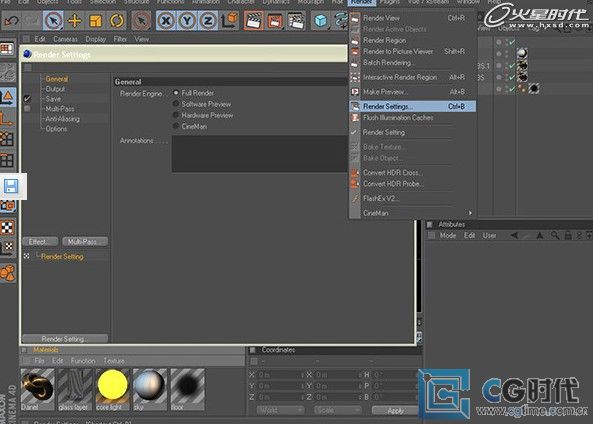Toggle the Z axis lock
593x424 pixels.
coord(208,20)
